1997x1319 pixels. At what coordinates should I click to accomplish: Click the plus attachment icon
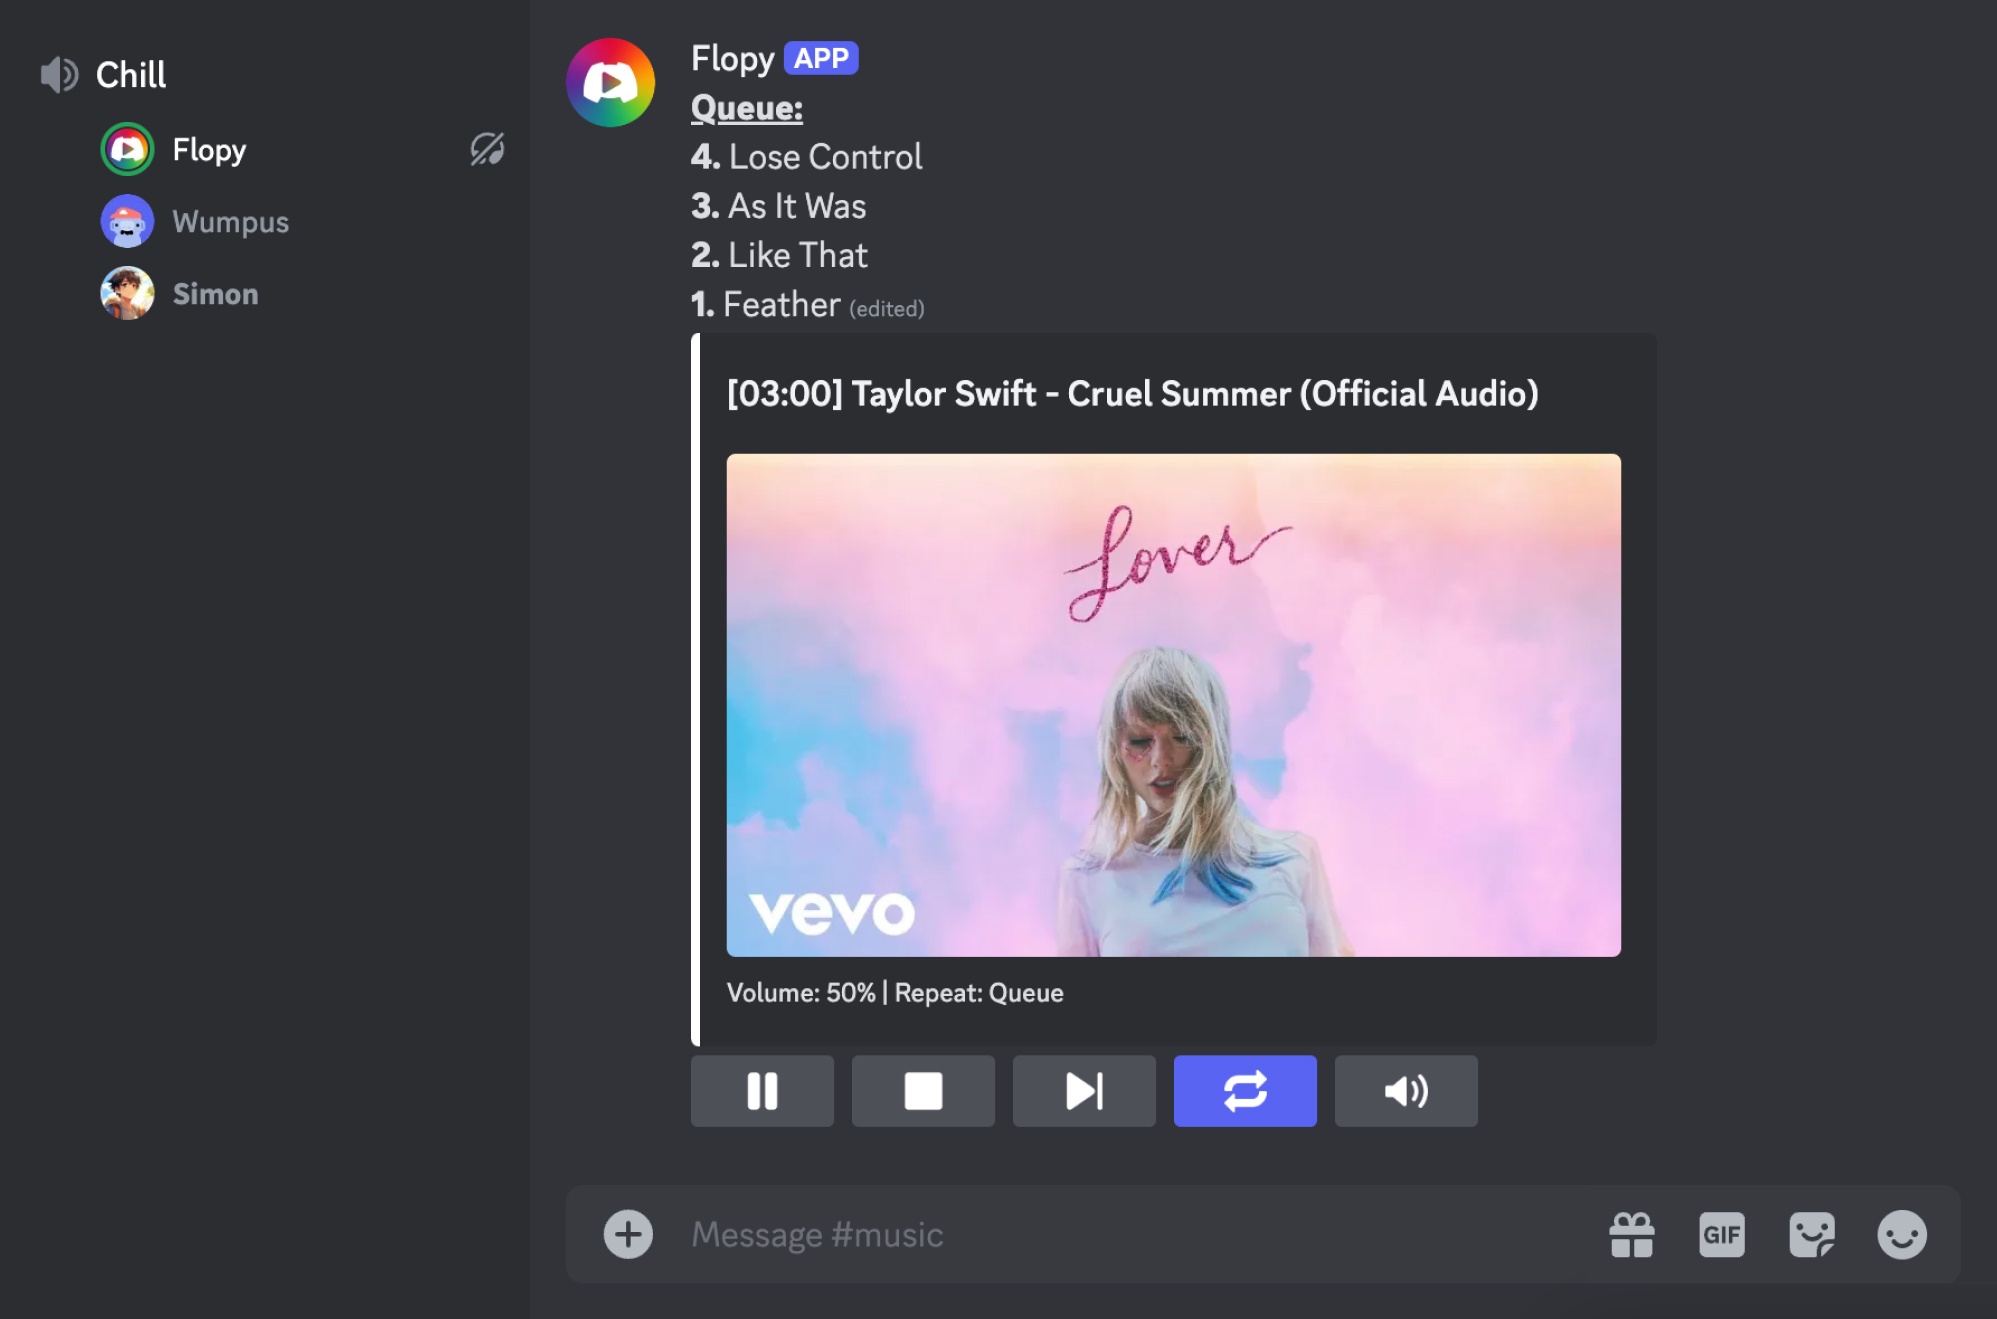click(628, 1234)
